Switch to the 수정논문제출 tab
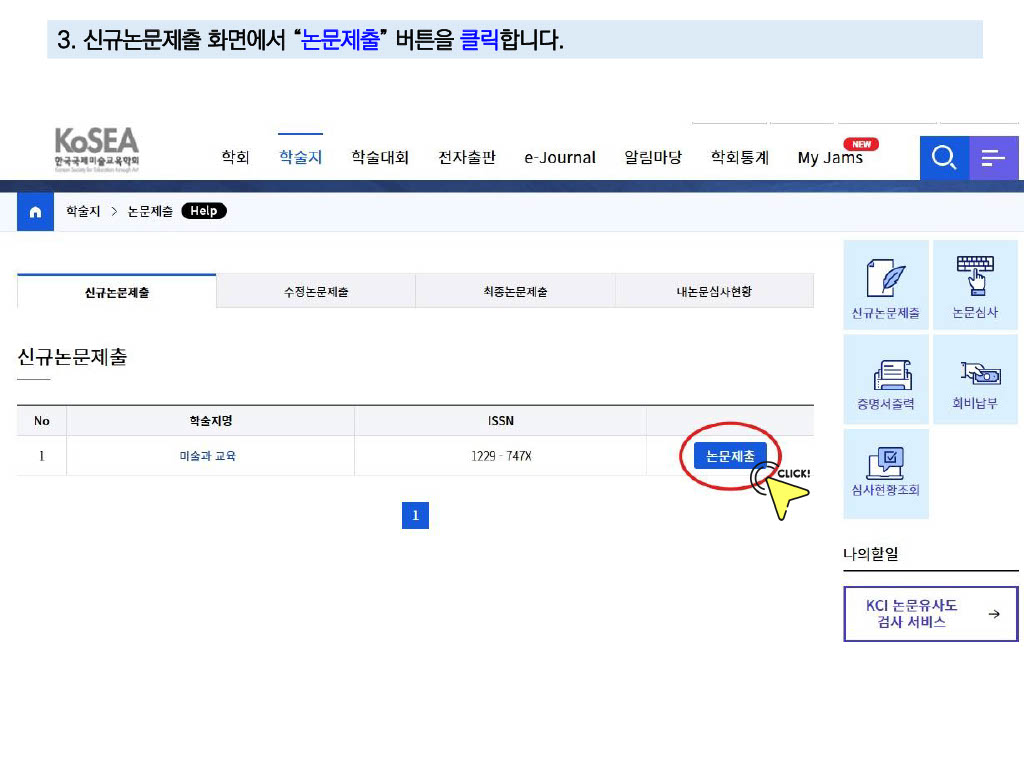Image resolution: width=1024 pixels, height=768 pixels. (x=316, y=292)
